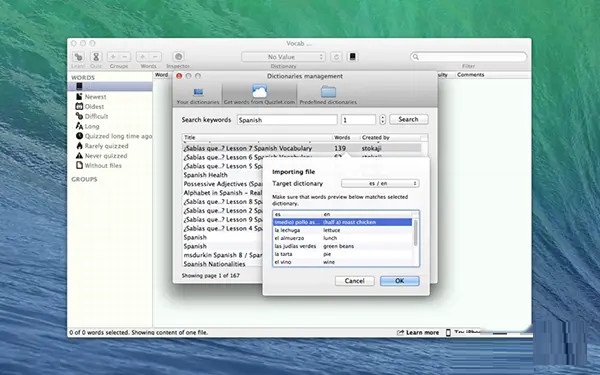This screenshot has height=375, width=600.
Task: Select the ¿Sabías que..? Lesson 5 row
Action: (222, 166)
